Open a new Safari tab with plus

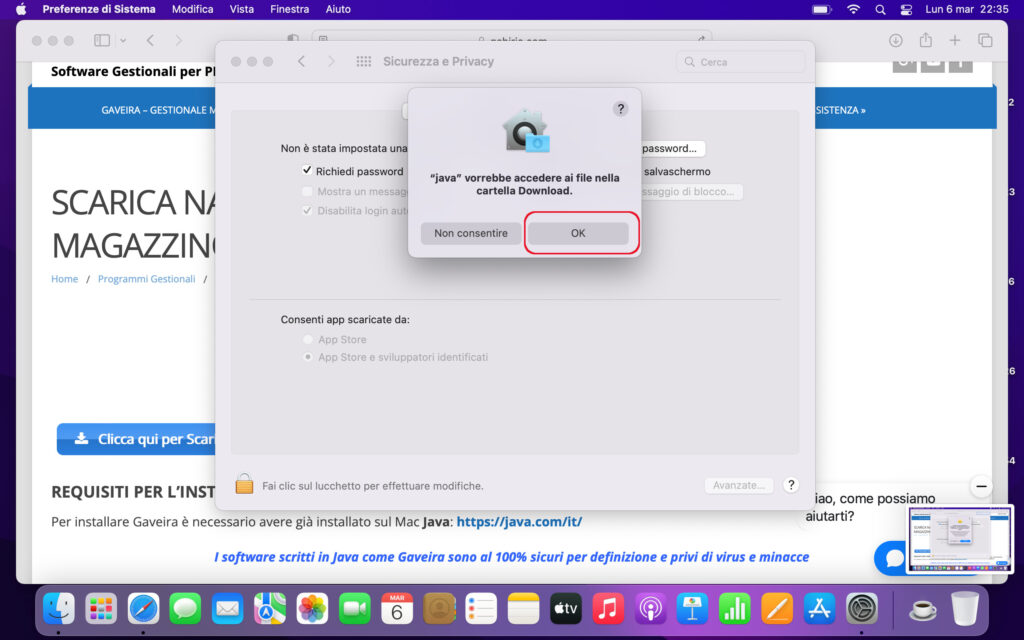click(x=955, y=40)
